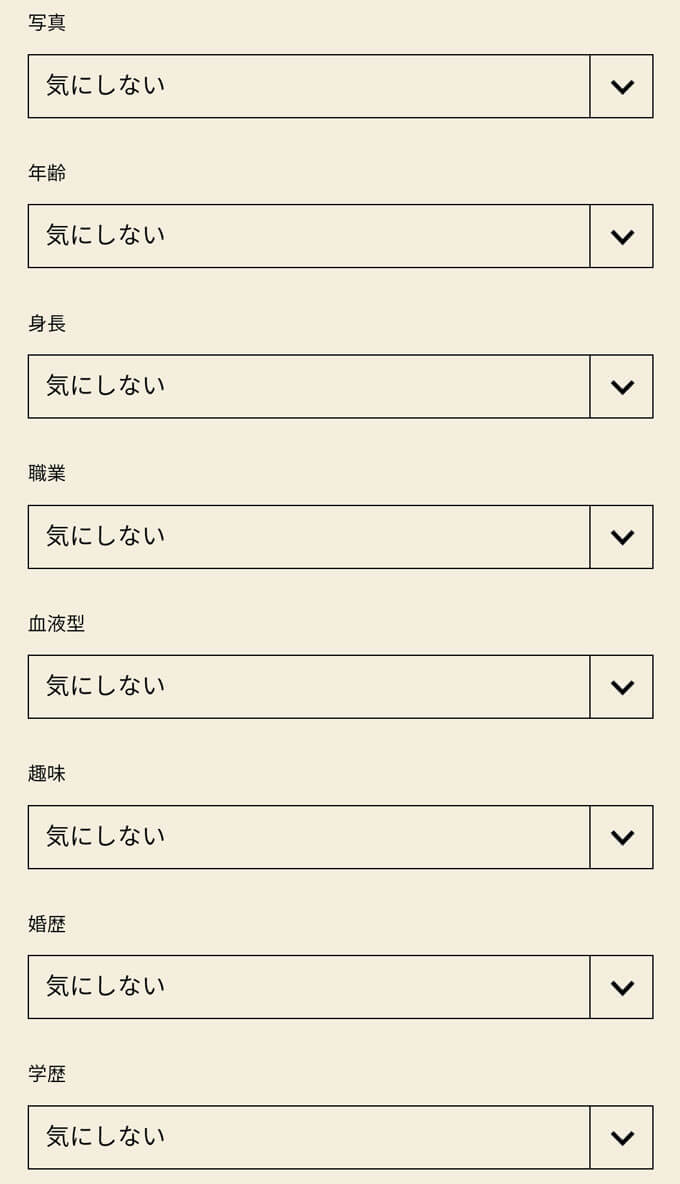Click the chevron on the 婚歴 selector

click(x=621, y=987)
